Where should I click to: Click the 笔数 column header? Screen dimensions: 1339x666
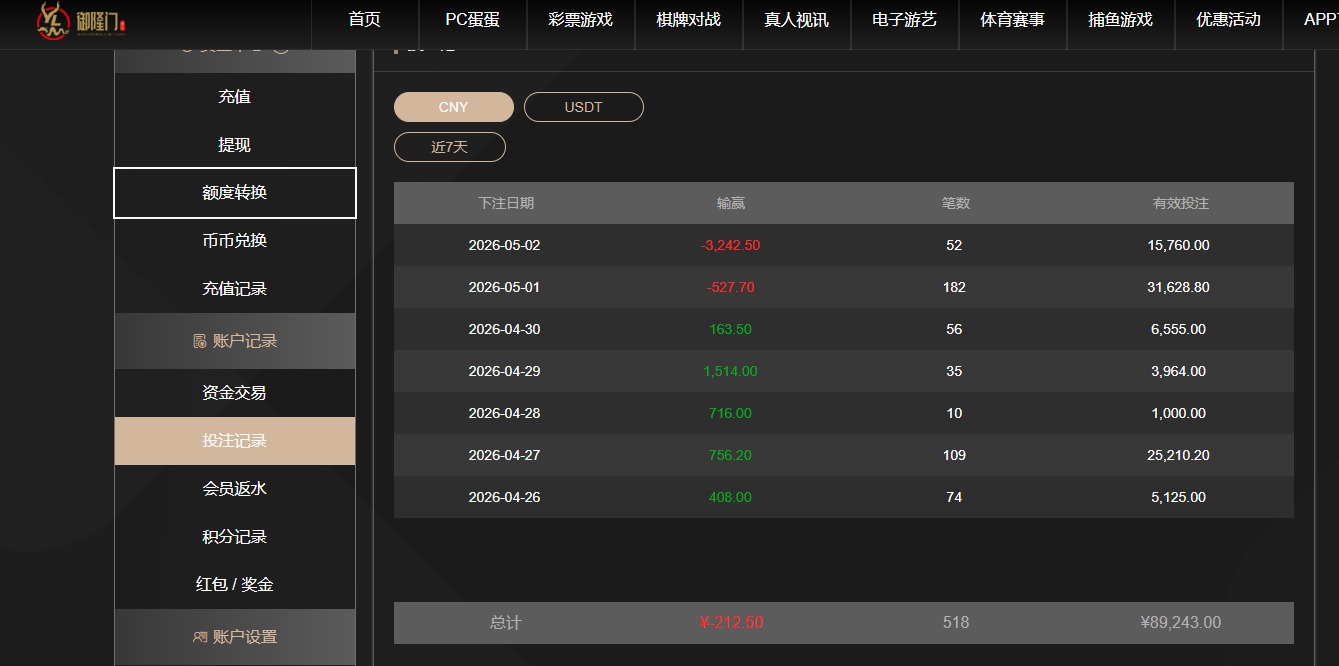956,203
